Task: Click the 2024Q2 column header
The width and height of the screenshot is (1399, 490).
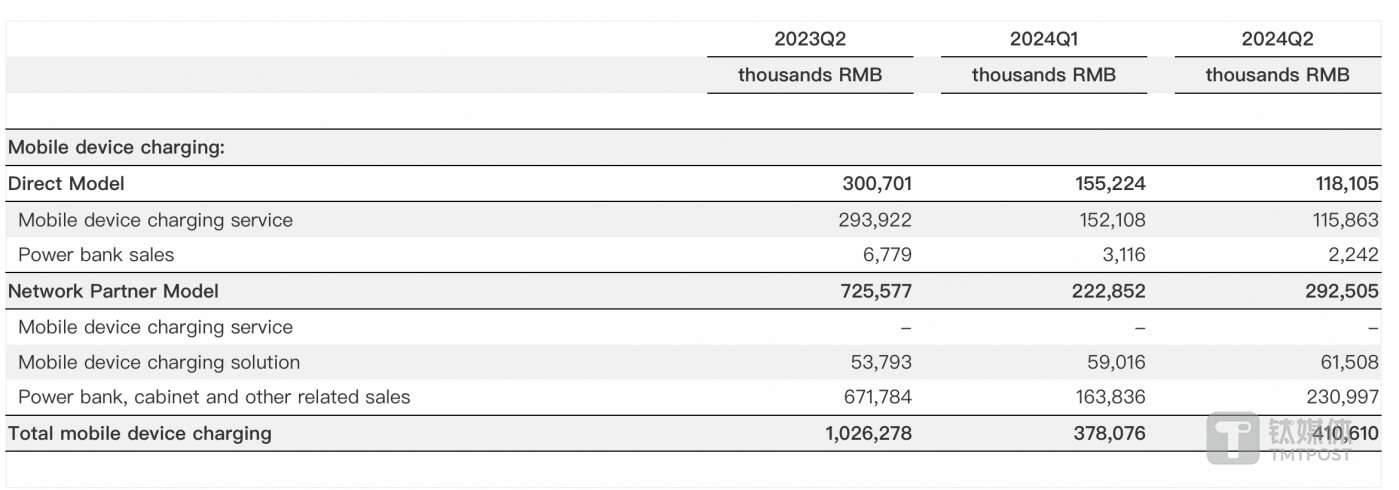Action: [1277, 39]
